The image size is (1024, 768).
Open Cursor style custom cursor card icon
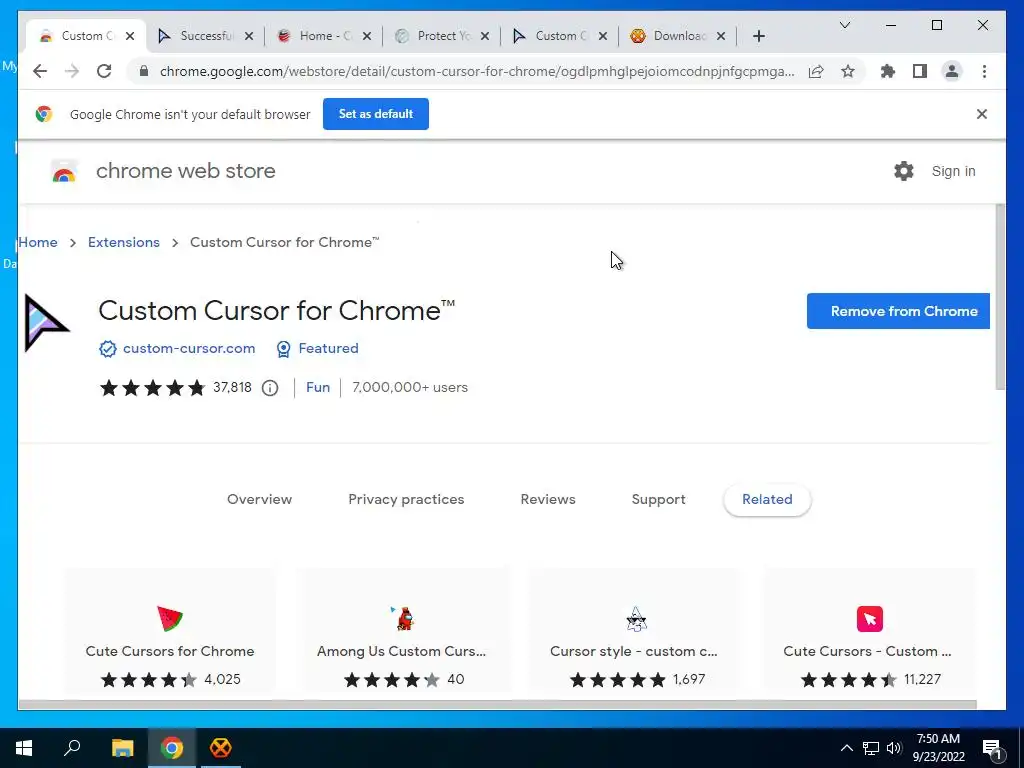635,618
